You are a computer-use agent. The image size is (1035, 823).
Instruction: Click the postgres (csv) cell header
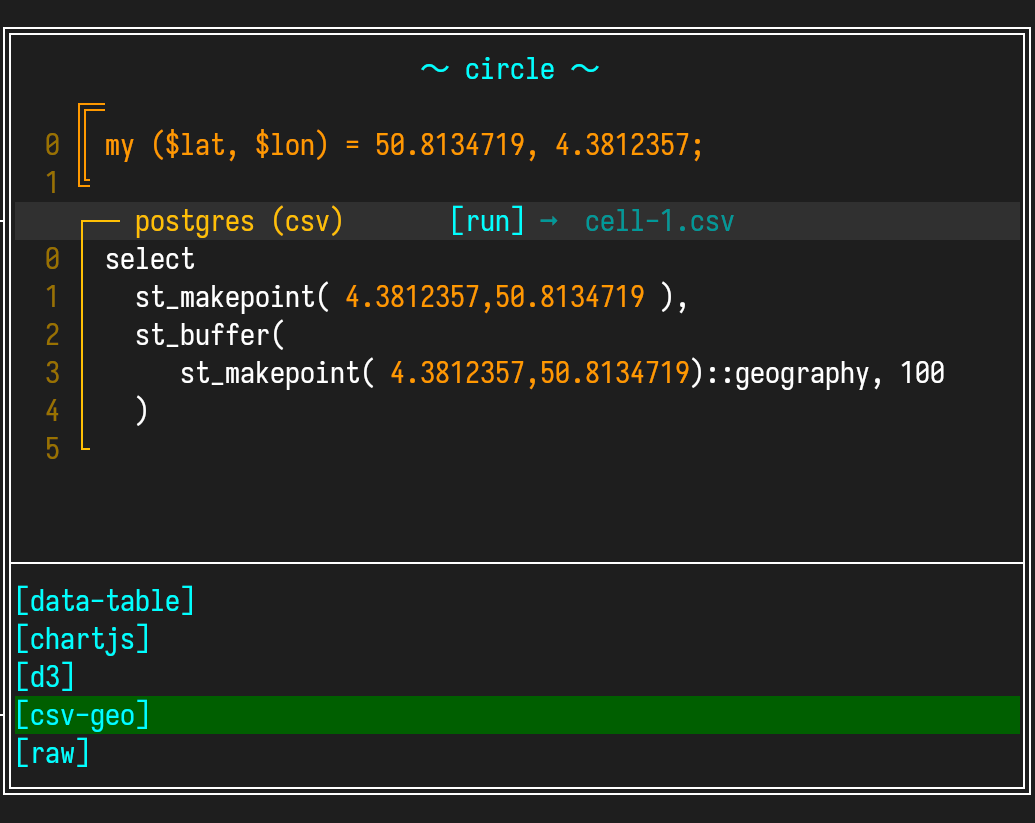tap(239, 221)
